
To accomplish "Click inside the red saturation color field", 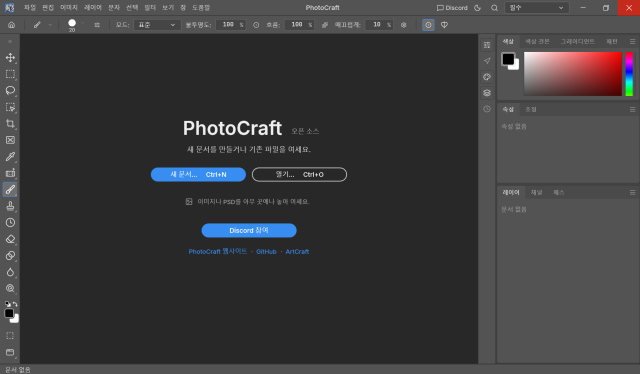I will click(573, 74).
